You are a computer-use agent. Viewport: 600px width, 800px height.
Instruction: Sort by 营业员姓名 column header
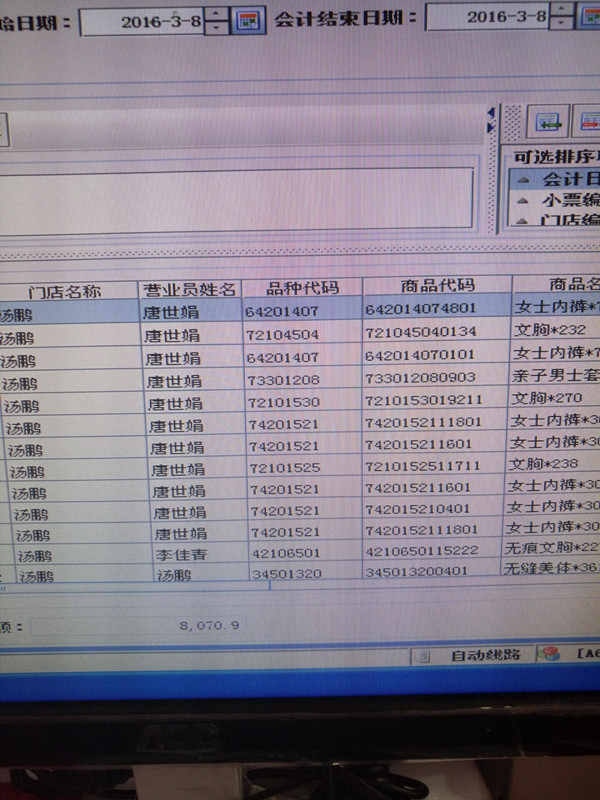(190, 289)
